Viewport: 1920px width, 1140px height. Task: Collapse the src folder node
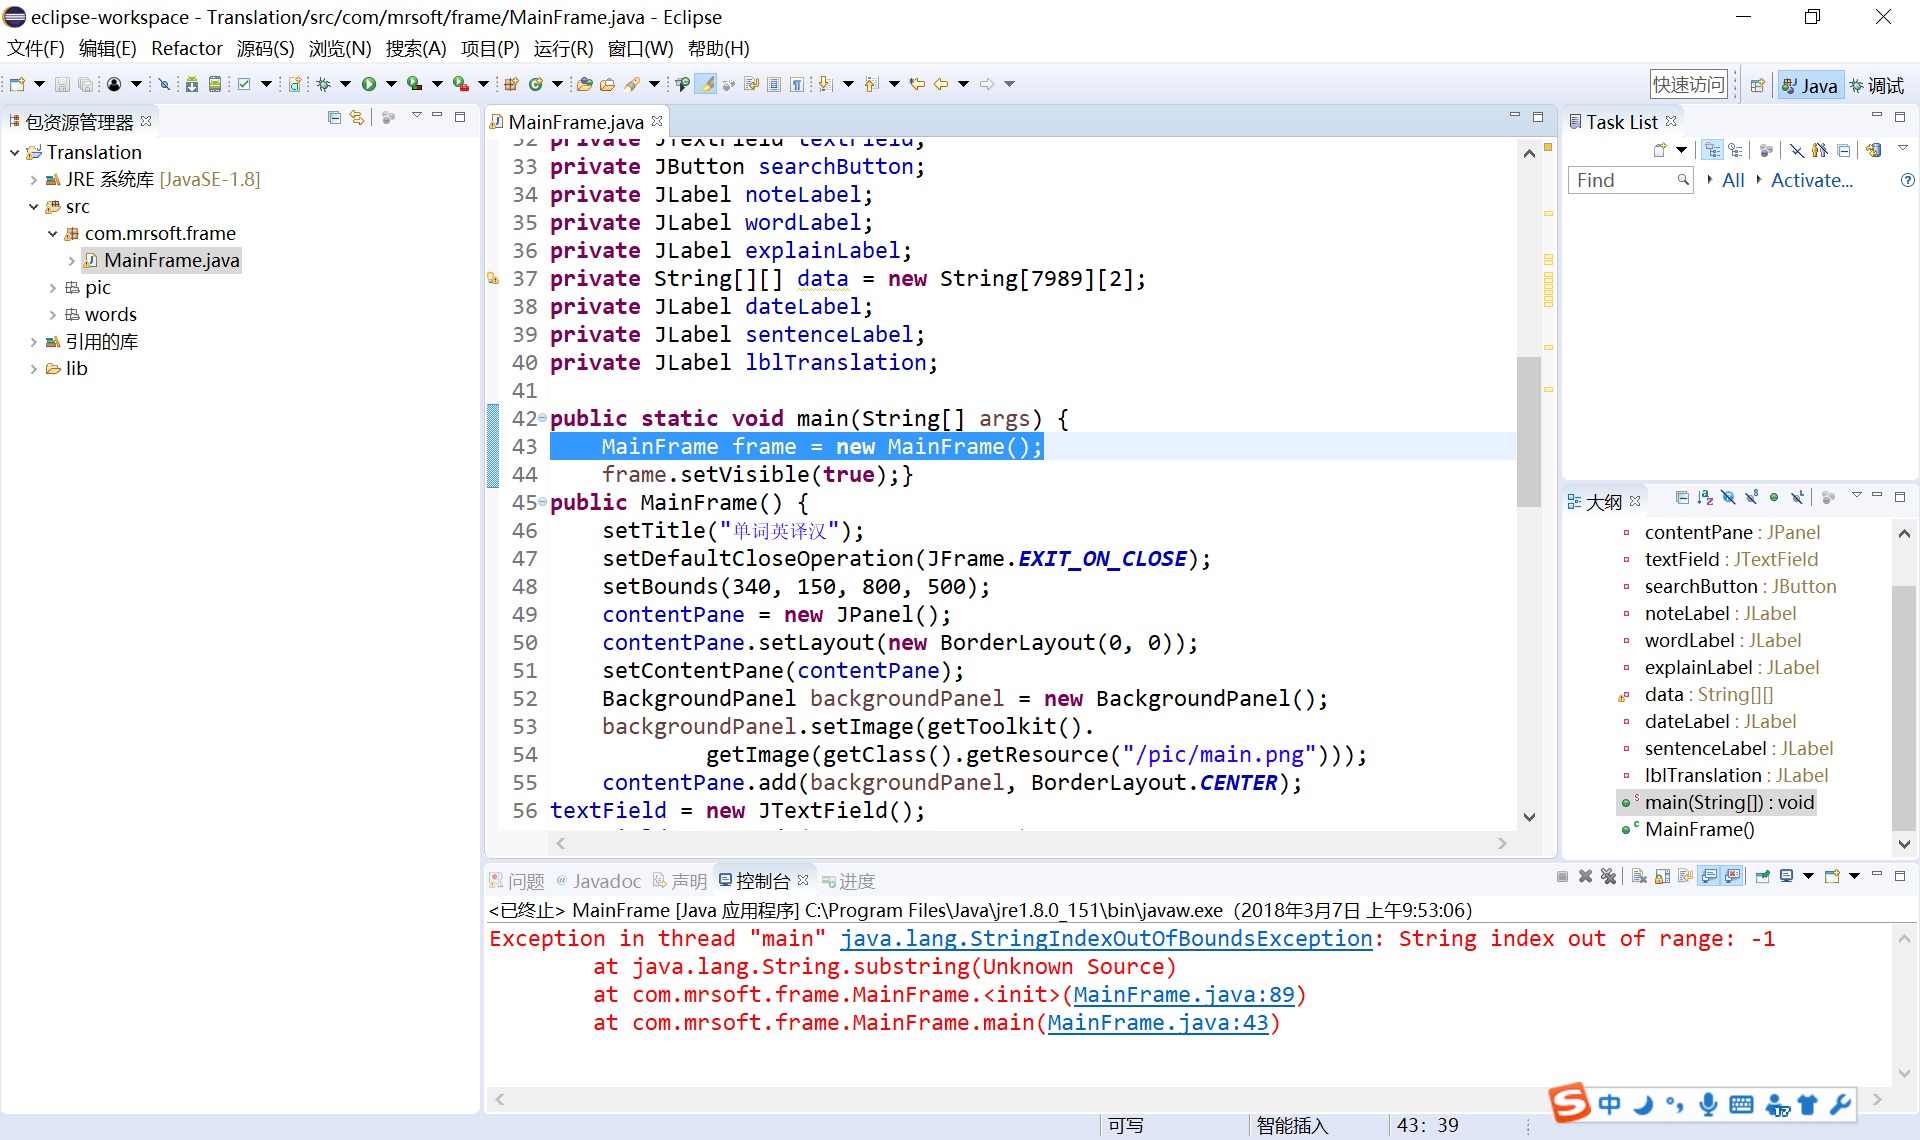point(33,207)
